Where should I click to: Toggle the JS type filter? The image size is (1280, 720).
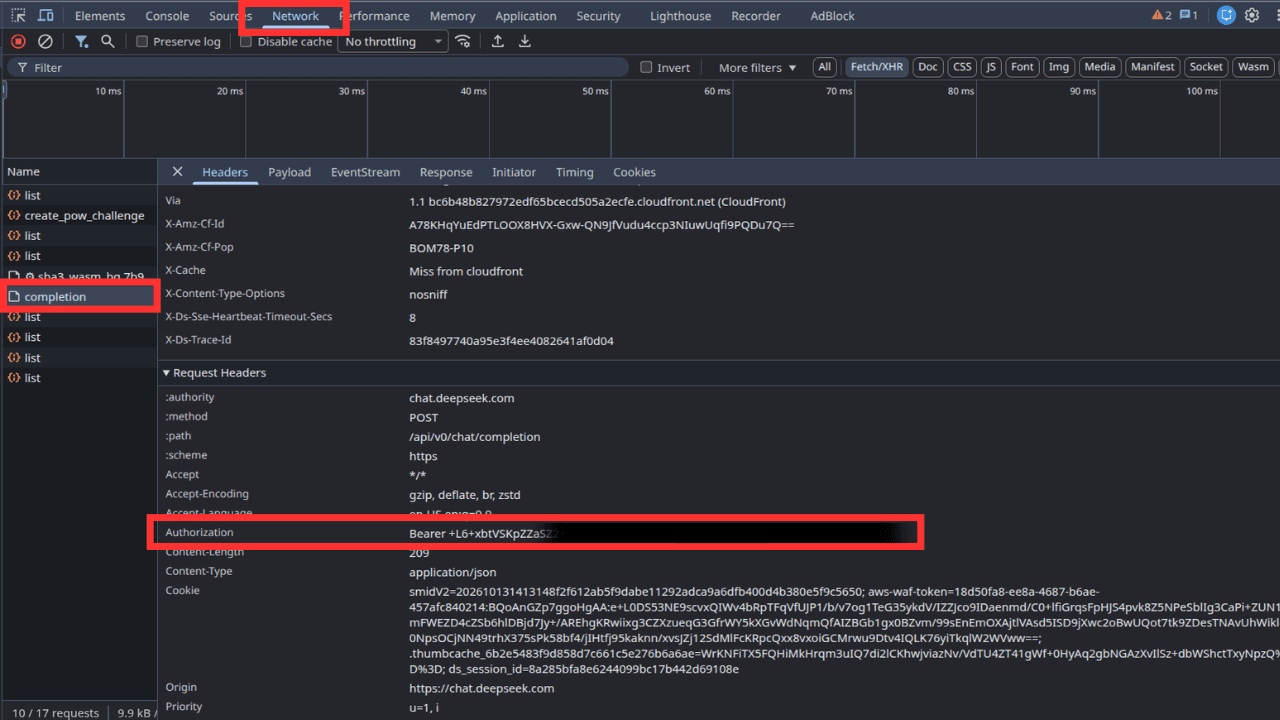(991, 67)
